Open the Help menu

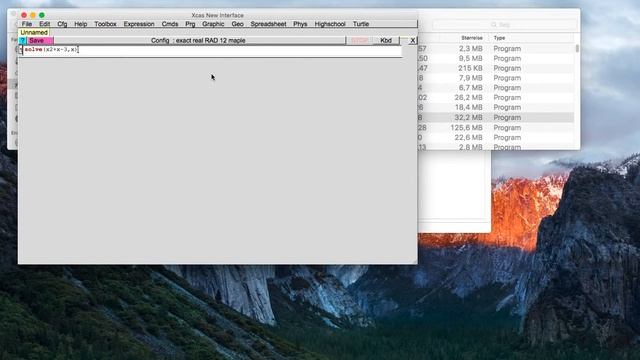(x=80, y=24)
